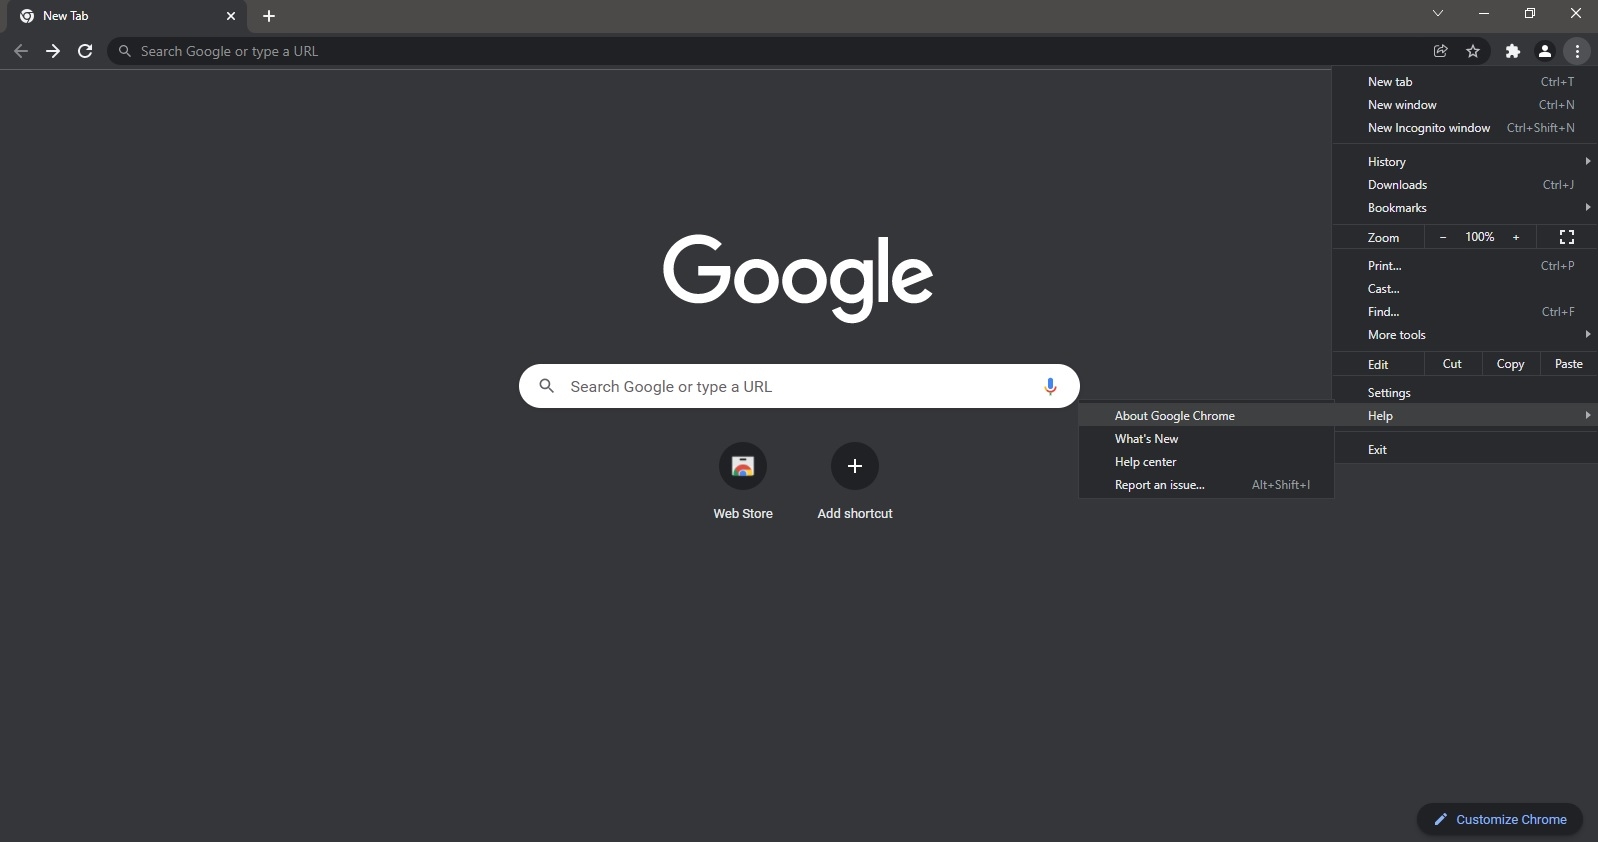Click Copy in the Edit row
This screenshot has width=1598, height=842.
pyautogui.click(x=1510, y=364)
